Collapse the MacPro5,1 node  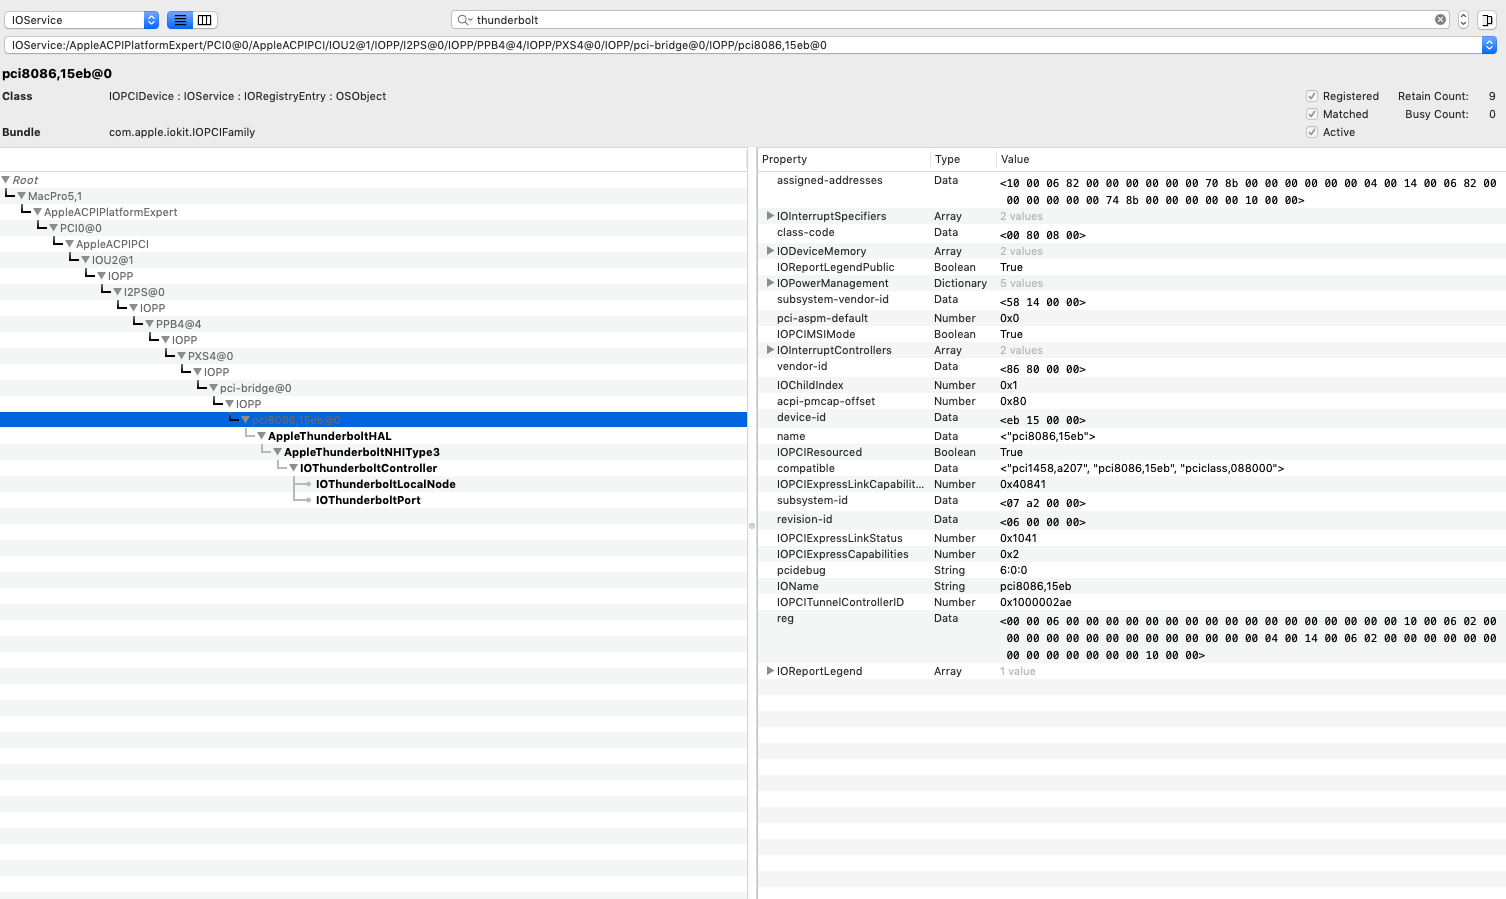22,196
